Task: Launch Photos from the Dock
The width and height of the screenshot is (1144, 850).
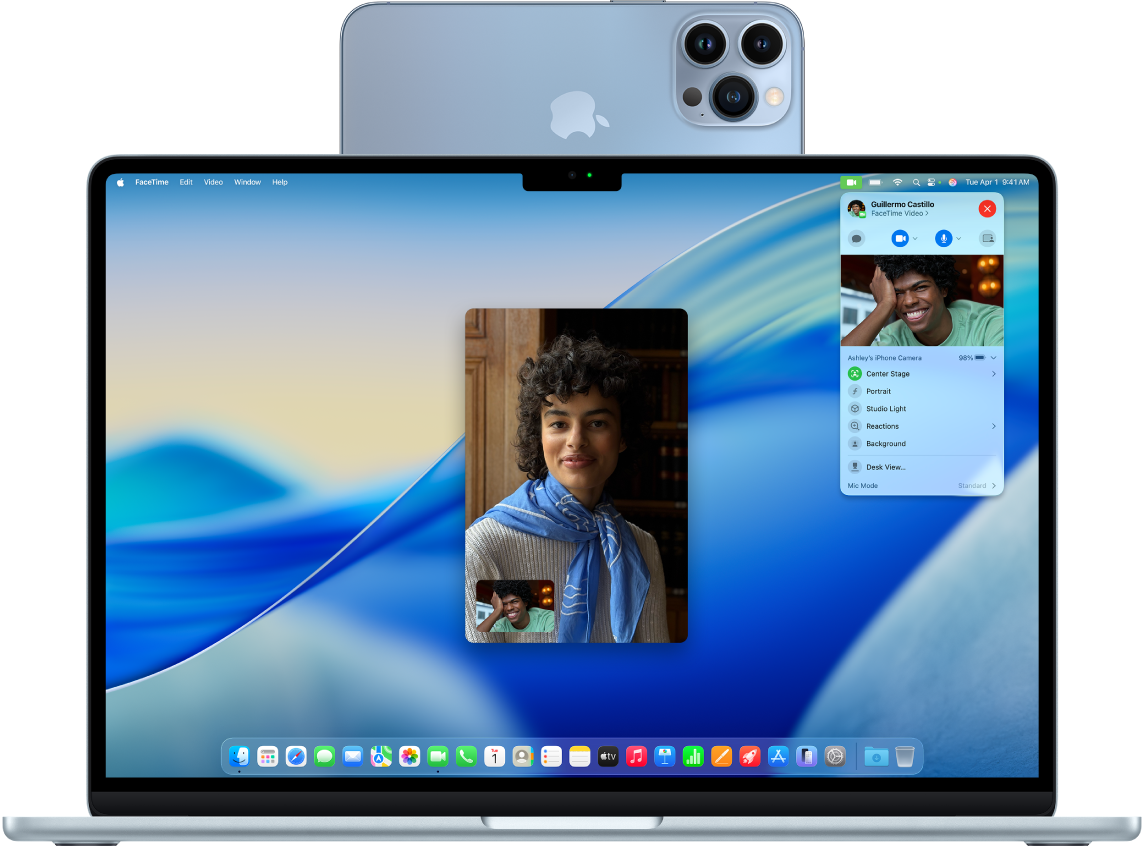Action: (410, 756)
